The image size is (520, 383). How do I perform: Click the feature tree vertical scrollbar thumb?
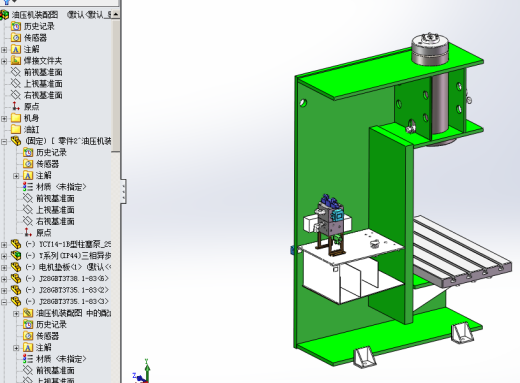coord(116,85)
